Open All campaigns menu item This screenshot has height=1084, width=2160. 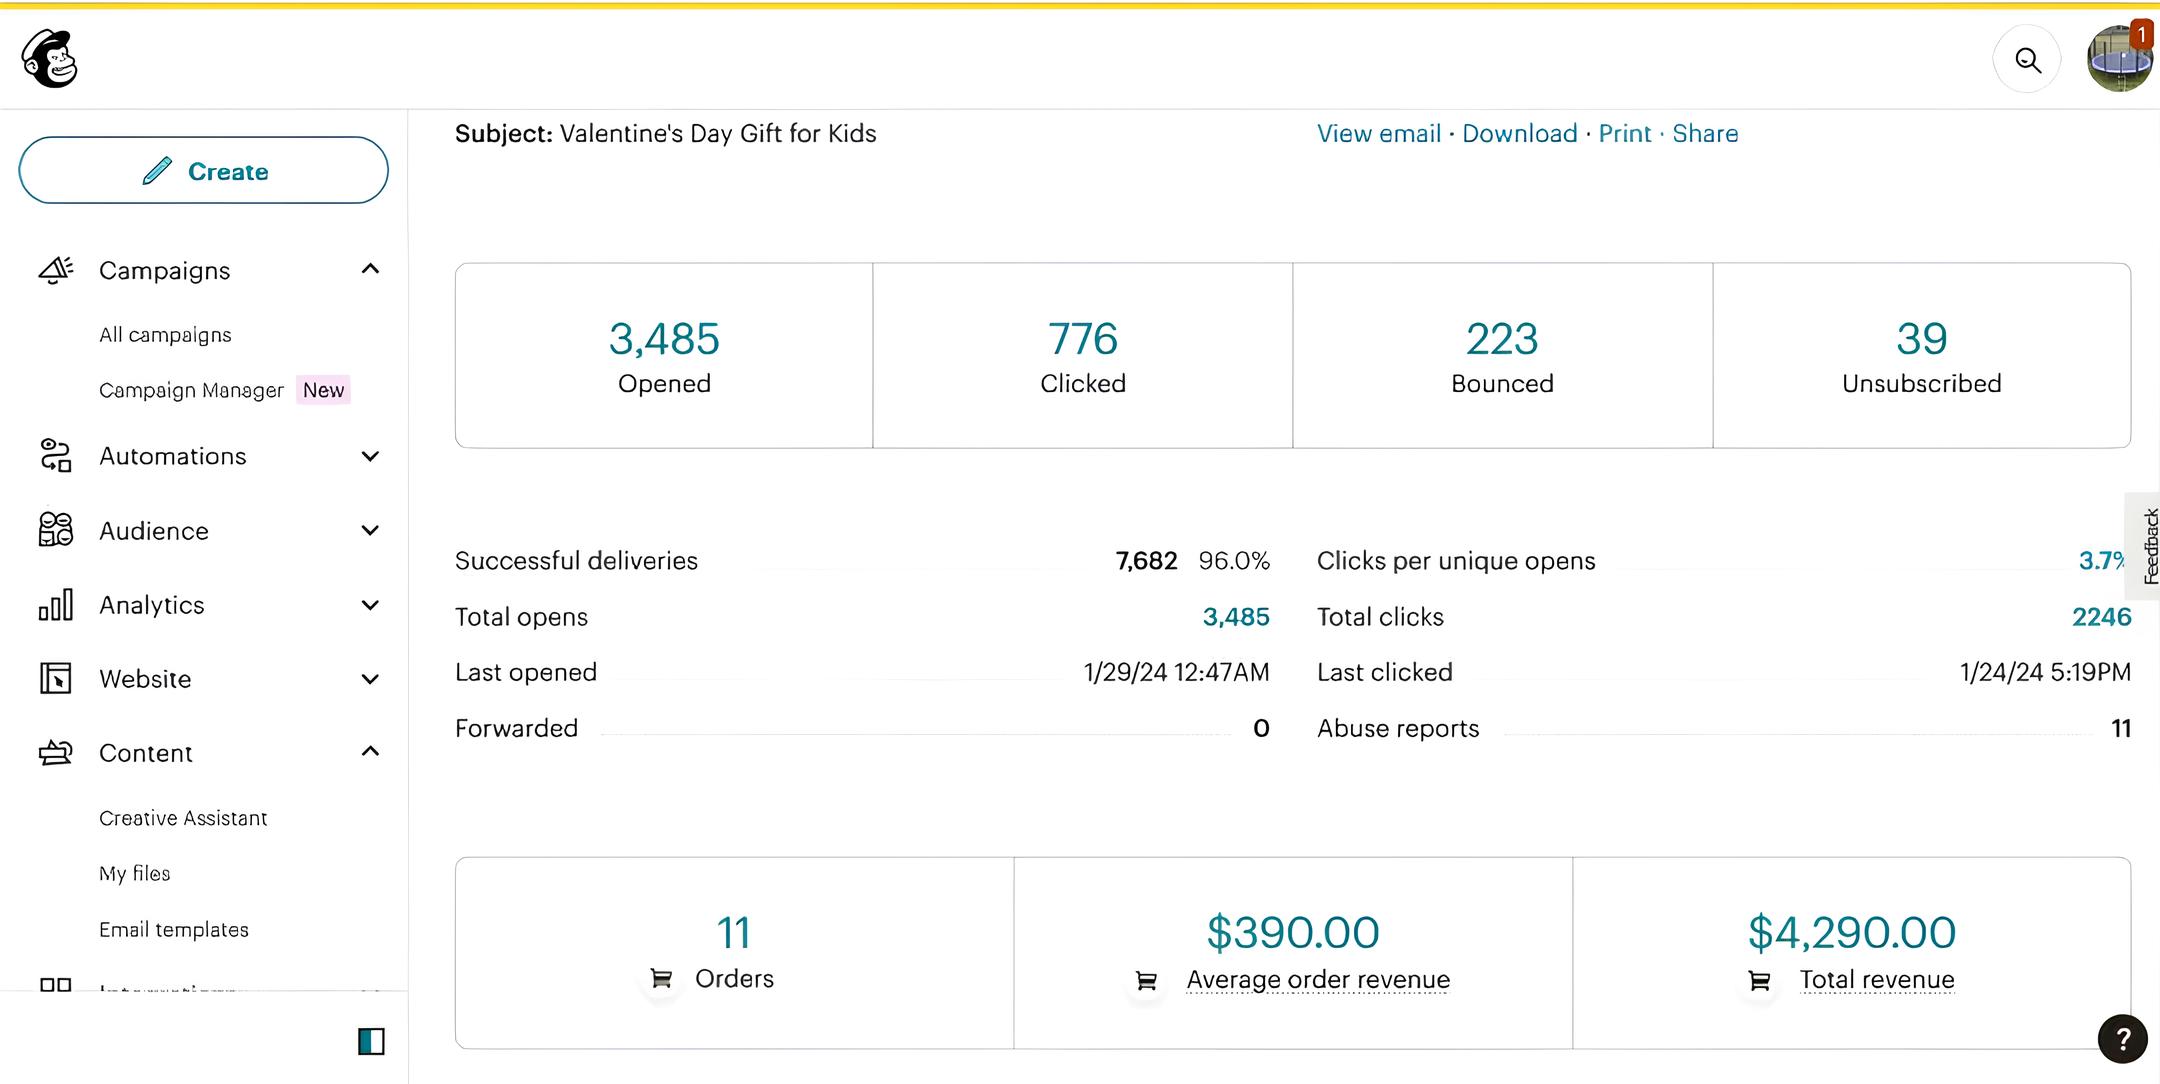[x=165, y=335]
